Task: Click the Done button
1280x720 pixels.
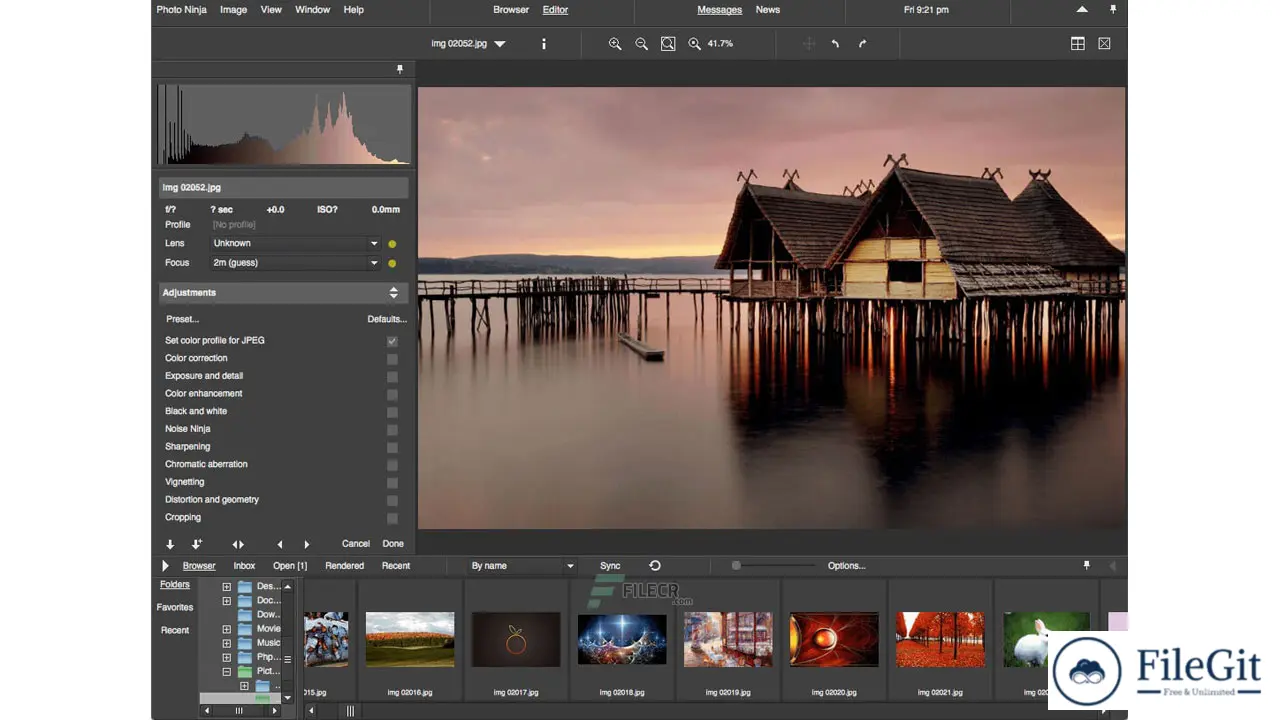Action: click(x=393, y=544)
